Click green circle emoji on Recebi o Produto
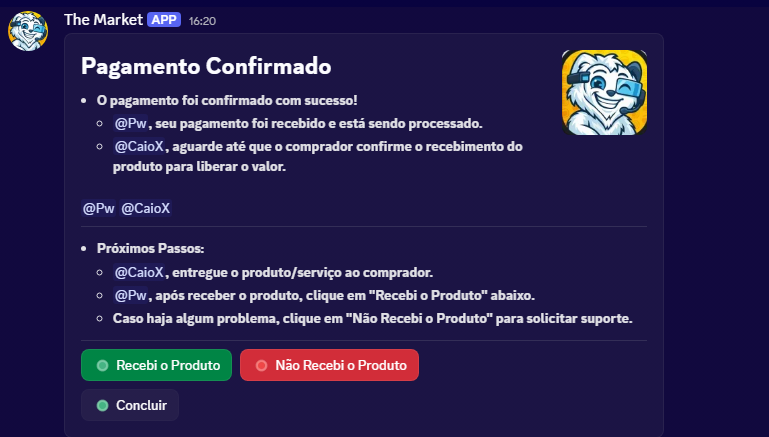The width and height of the screenshot is (769, 437). [x=102, y=366]
